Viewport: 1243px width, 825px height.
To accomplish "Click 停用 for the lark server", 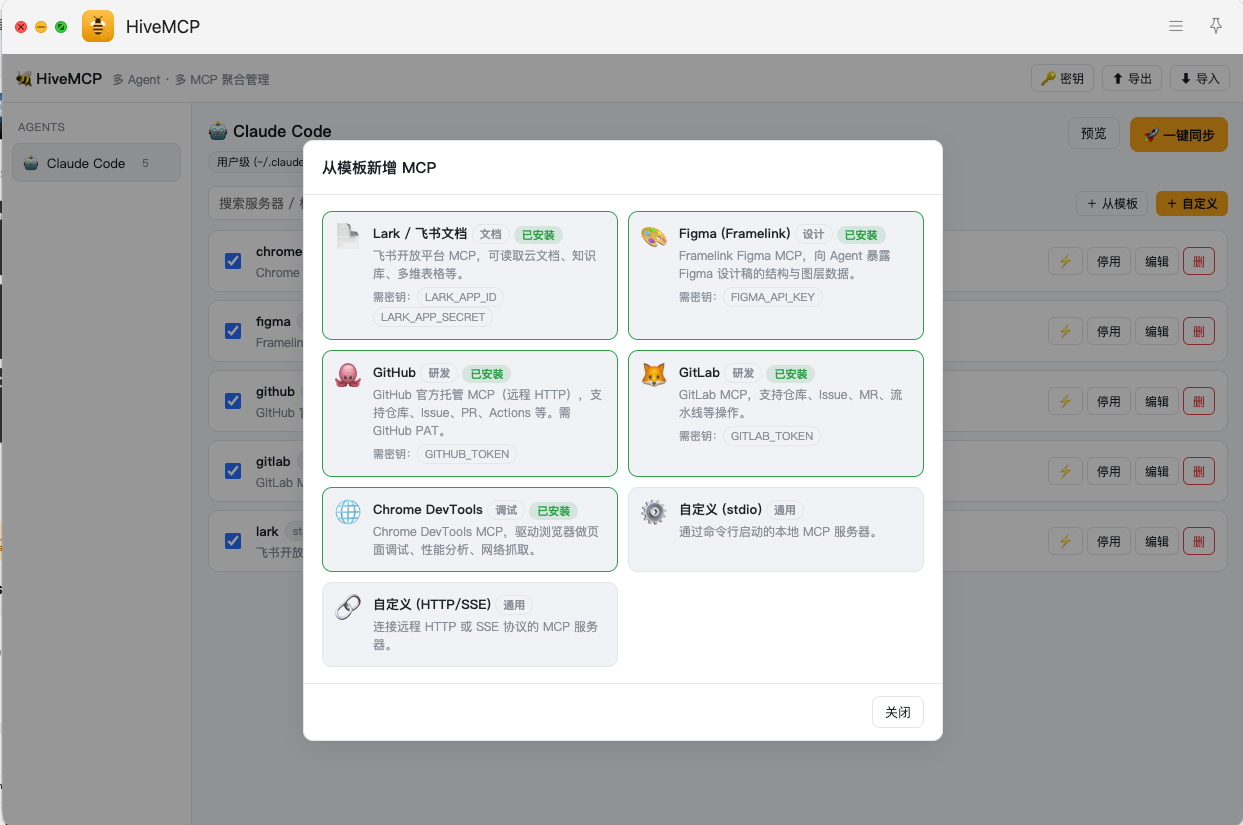I will pyautogui.click(x=1109, y=541).
